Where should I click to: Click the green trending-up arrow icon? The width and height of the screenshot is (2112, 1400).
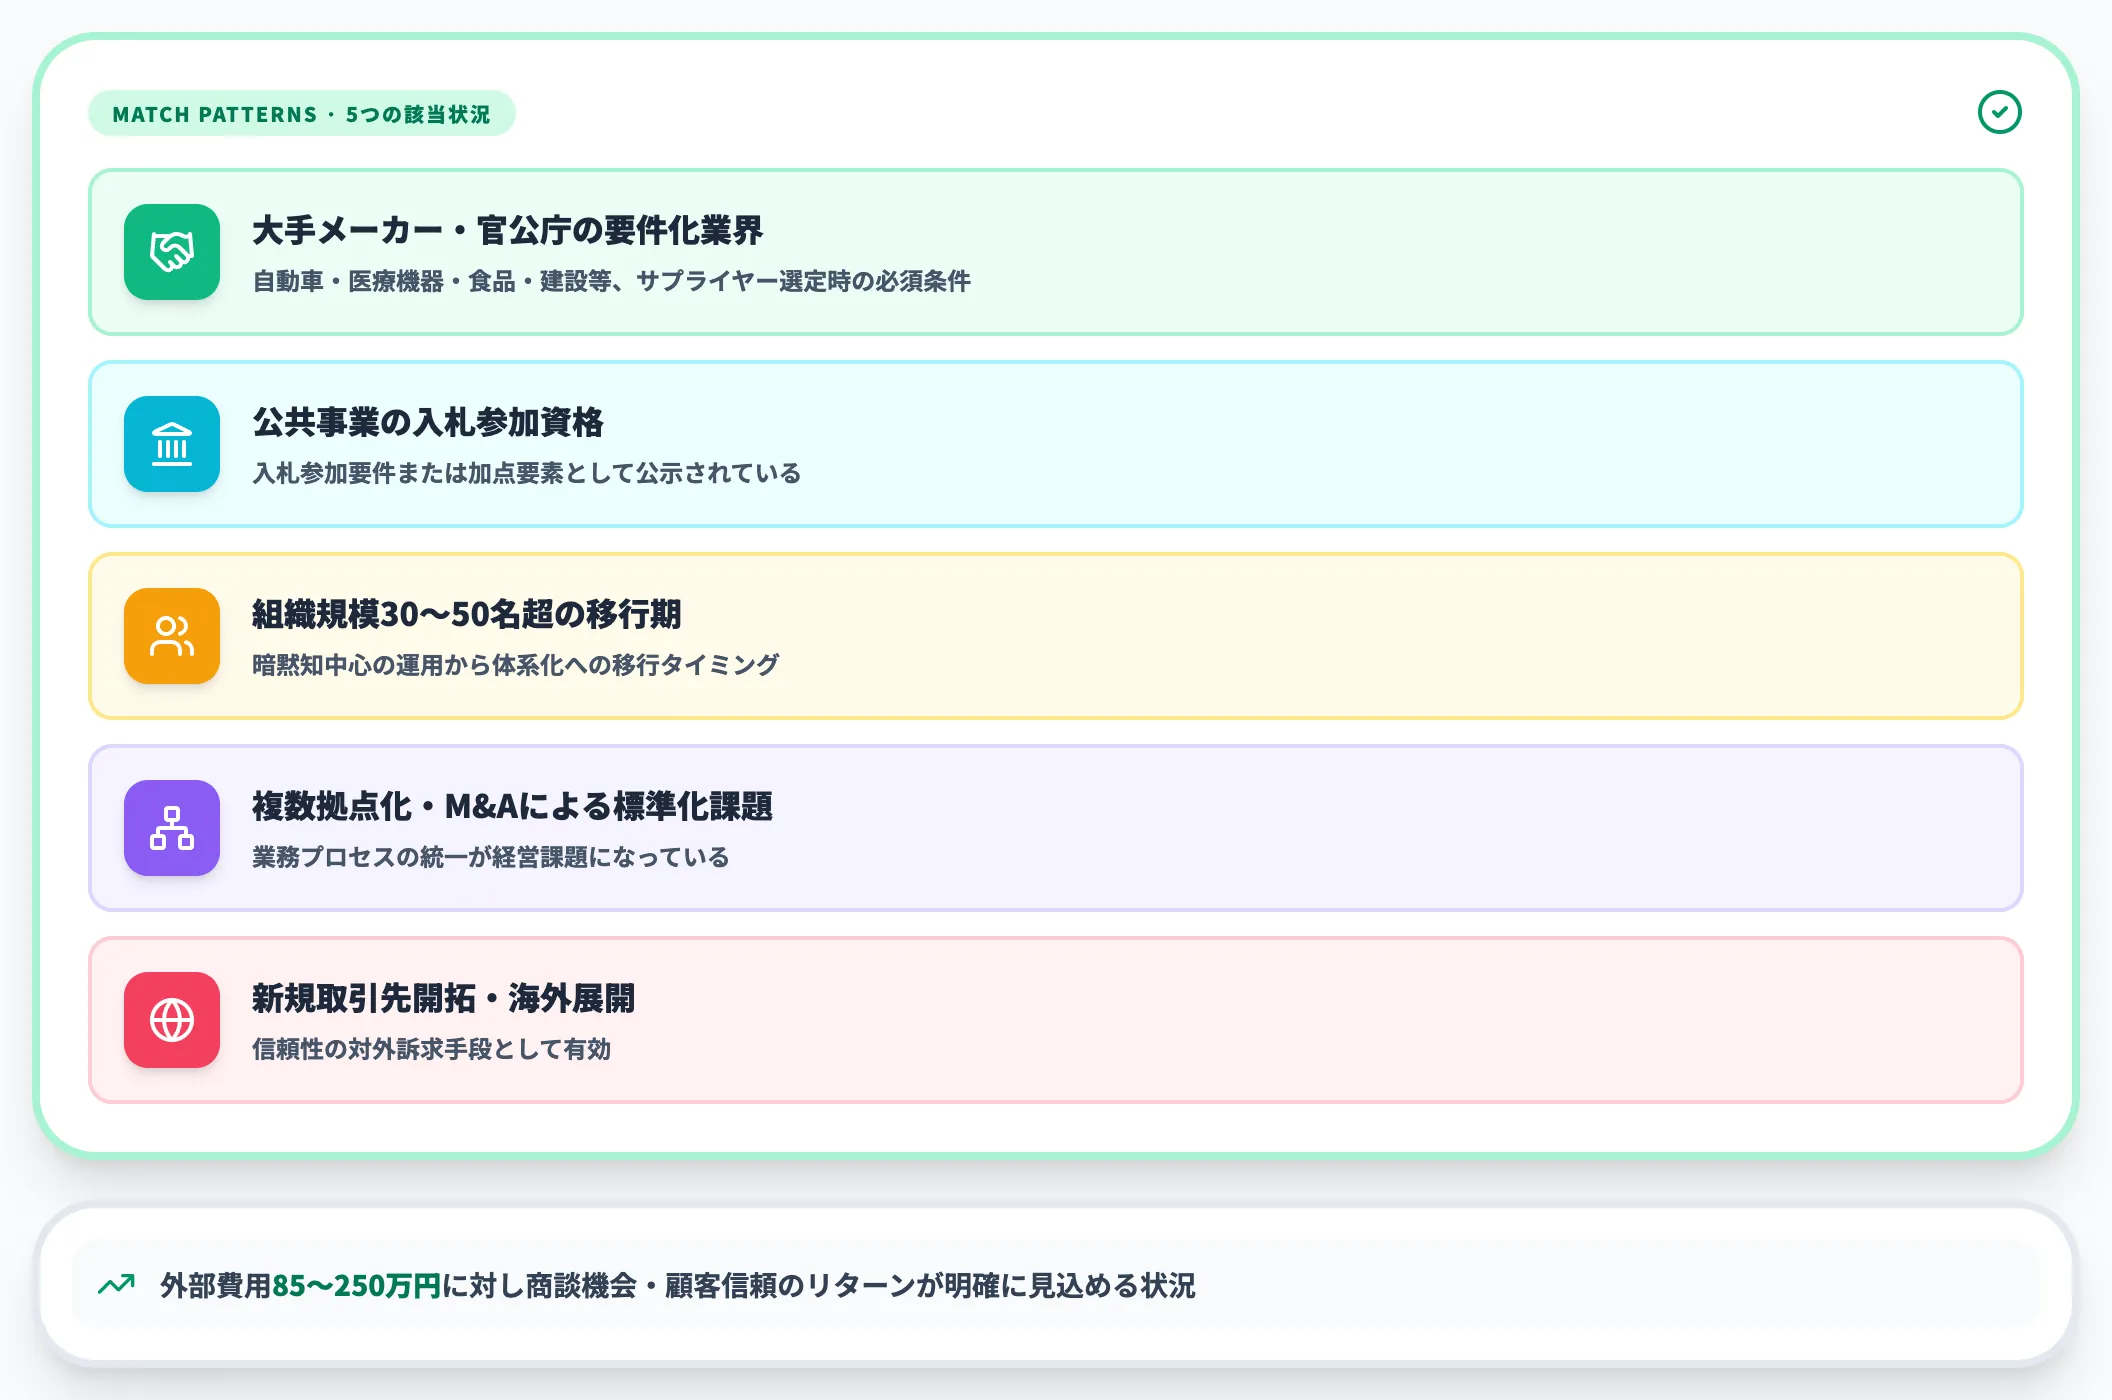pyautogui.click(x=116, y=1284)
